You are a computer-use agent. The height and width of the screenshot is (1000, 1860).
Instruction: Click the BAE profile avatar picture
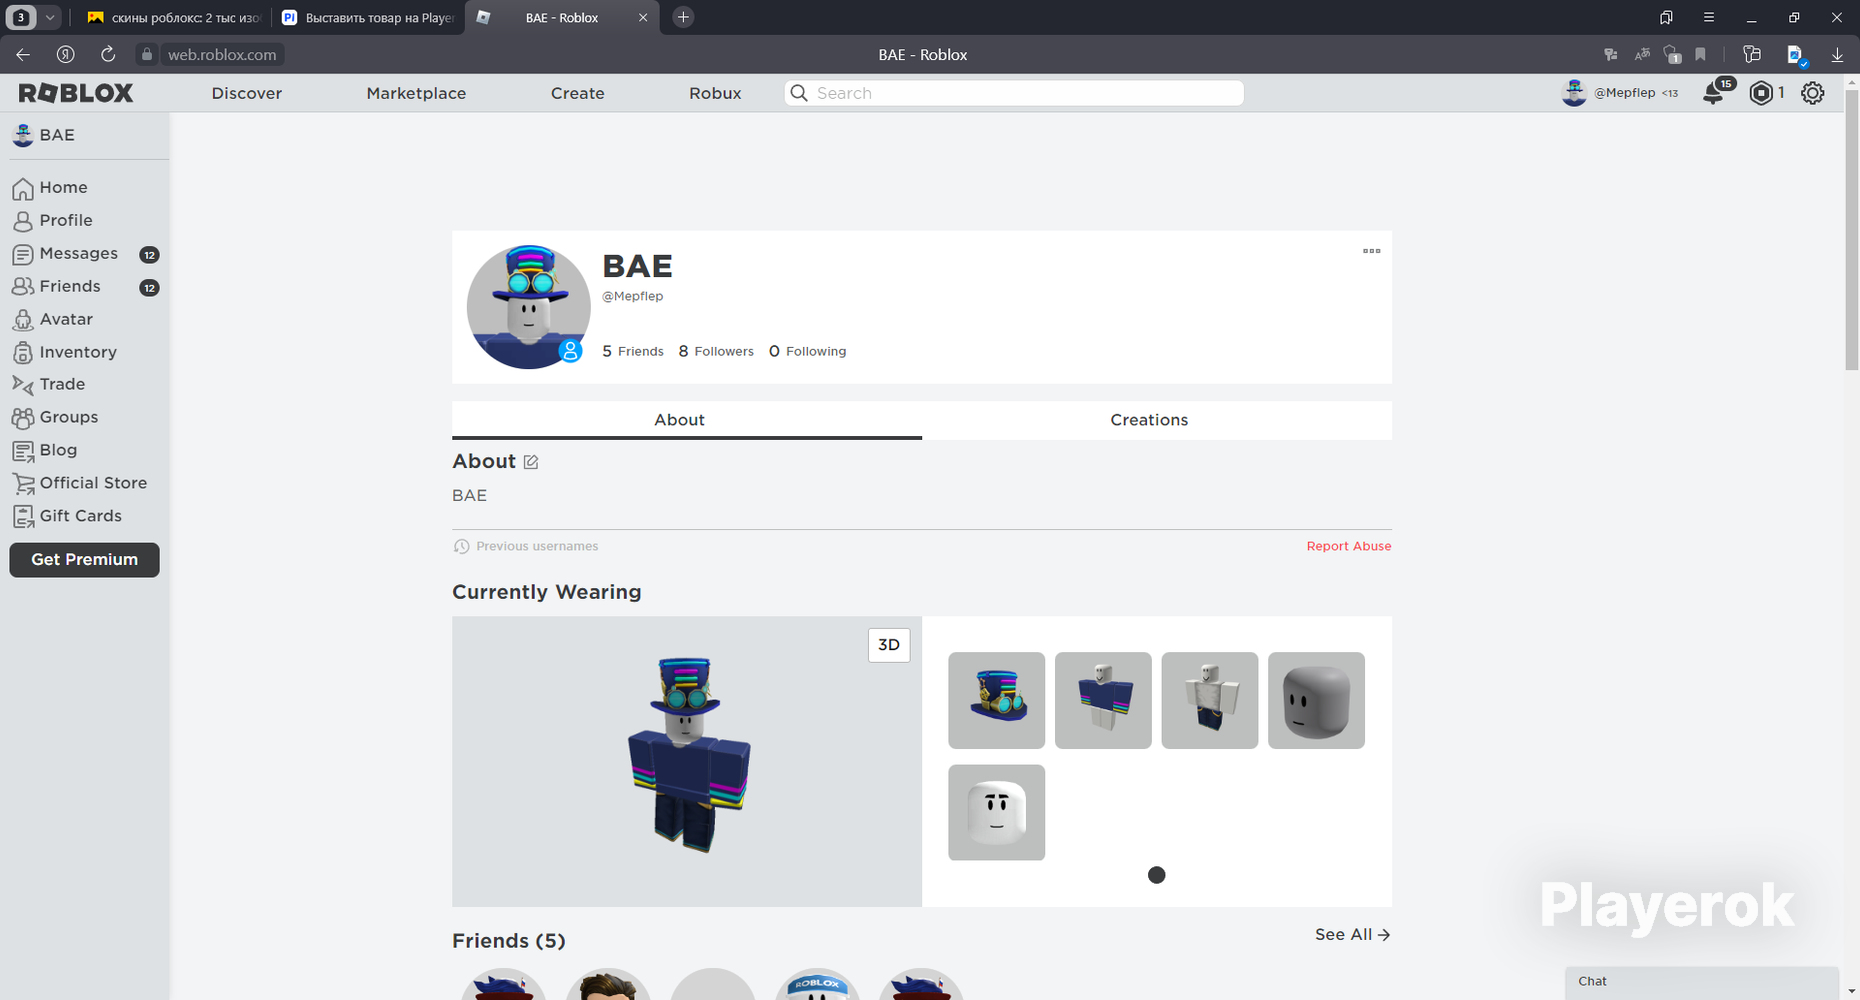click(528, 307)
